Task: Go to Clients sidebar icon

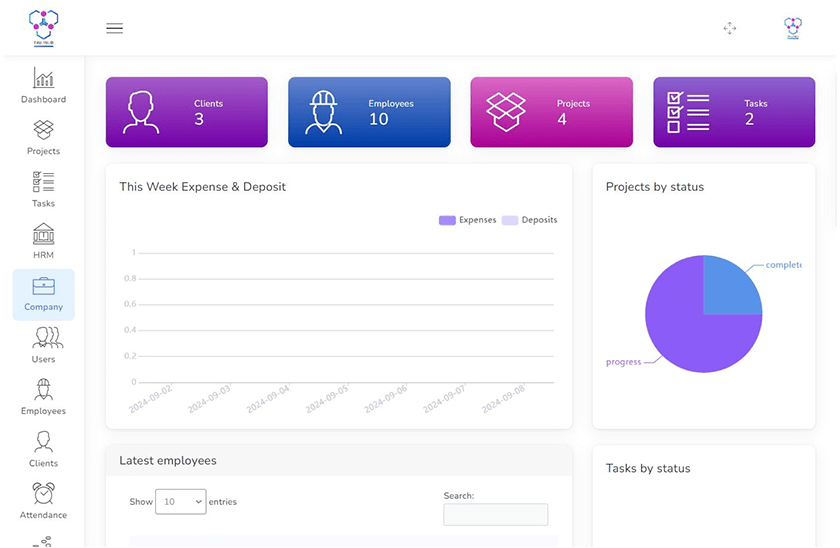Action: coord(43,442)
